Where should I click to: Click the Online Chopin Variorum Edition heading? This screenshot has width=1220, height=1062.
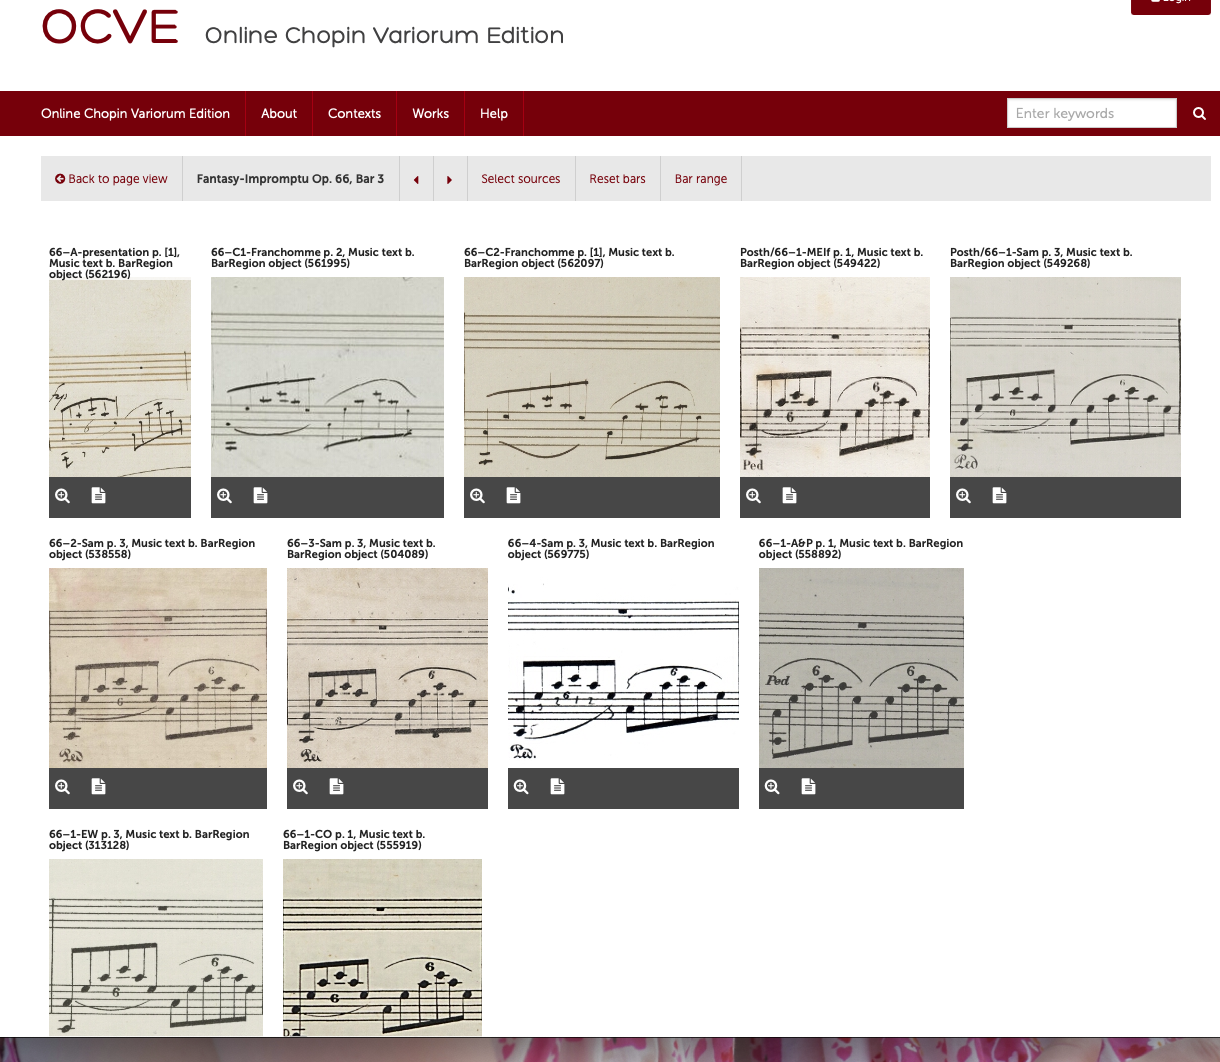point(384,36)
